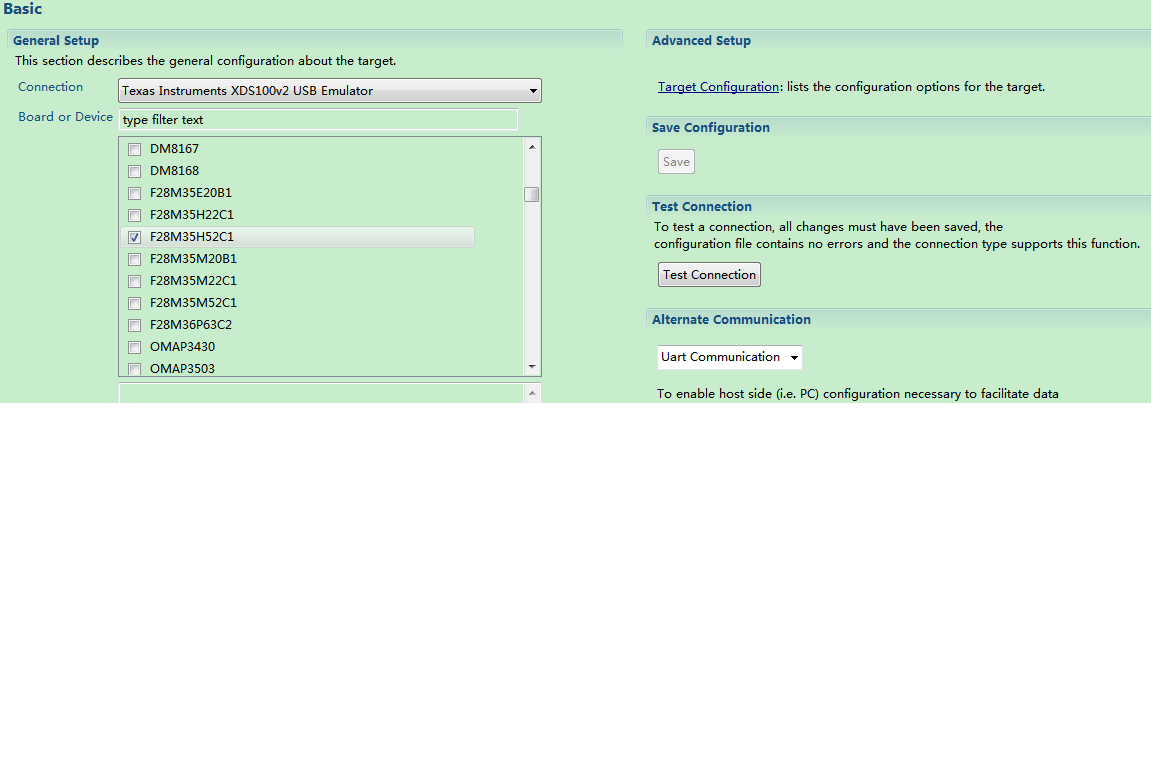Click the Connection field label

[x=50, y=87]
